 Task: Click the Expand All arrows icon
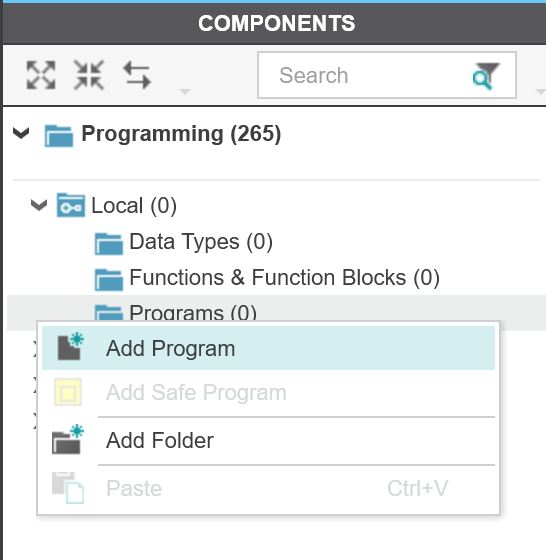pyautogui.click(x=41, y=75)
